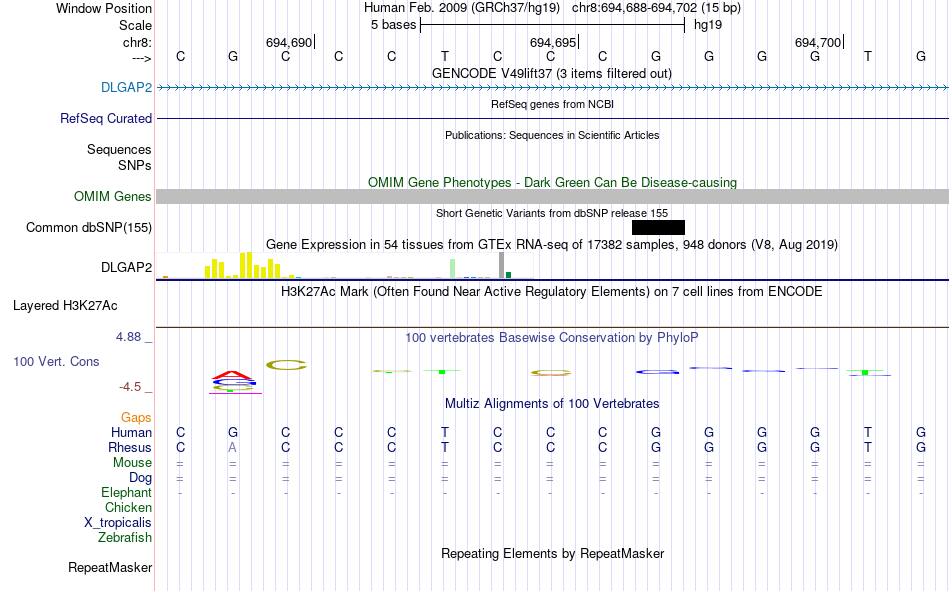Click the H3K27Ac Mark track title
950x591 pixels.
552,292
